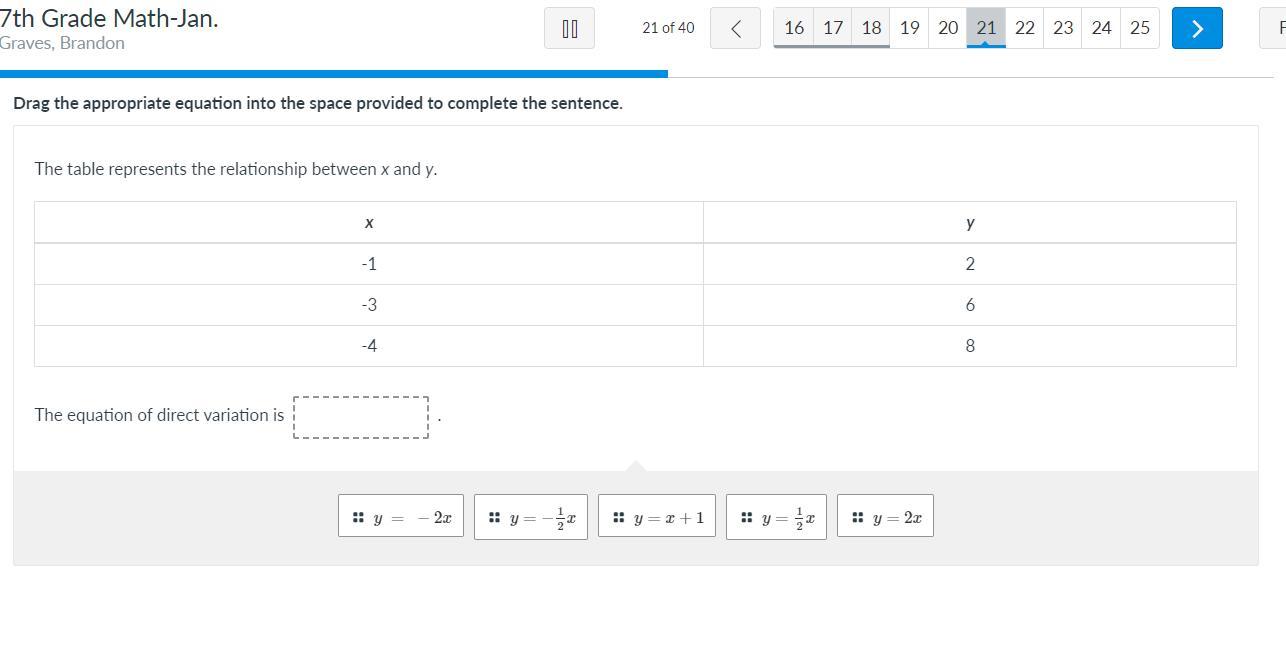The image size is (1286, 650).
Task: Grab drag handle of y = ½x tile
Action: (x=746, y=517)
